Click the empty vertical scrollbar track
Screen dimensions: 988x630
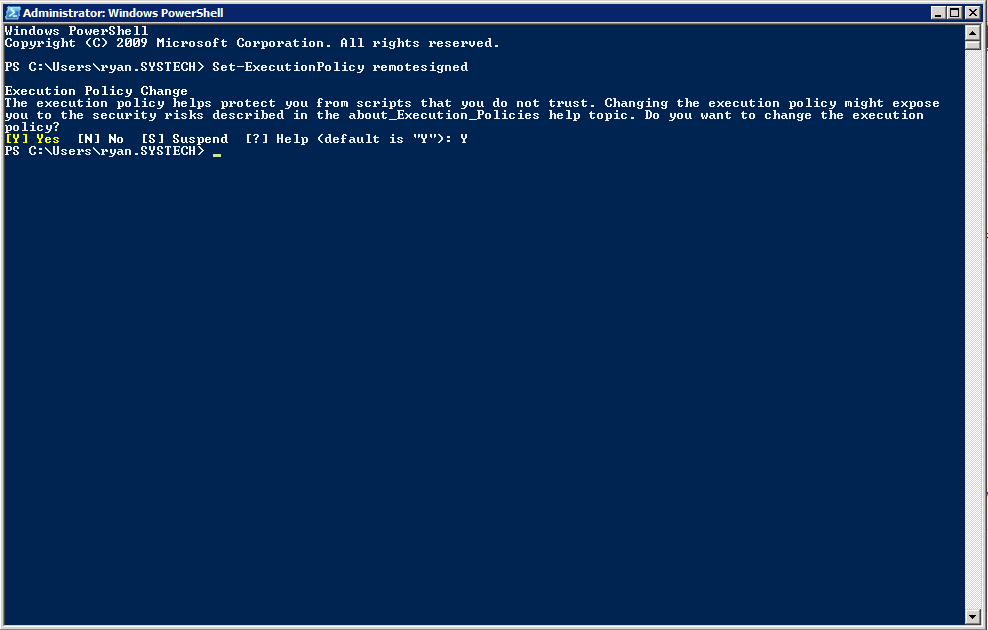(x=972, y=328)
